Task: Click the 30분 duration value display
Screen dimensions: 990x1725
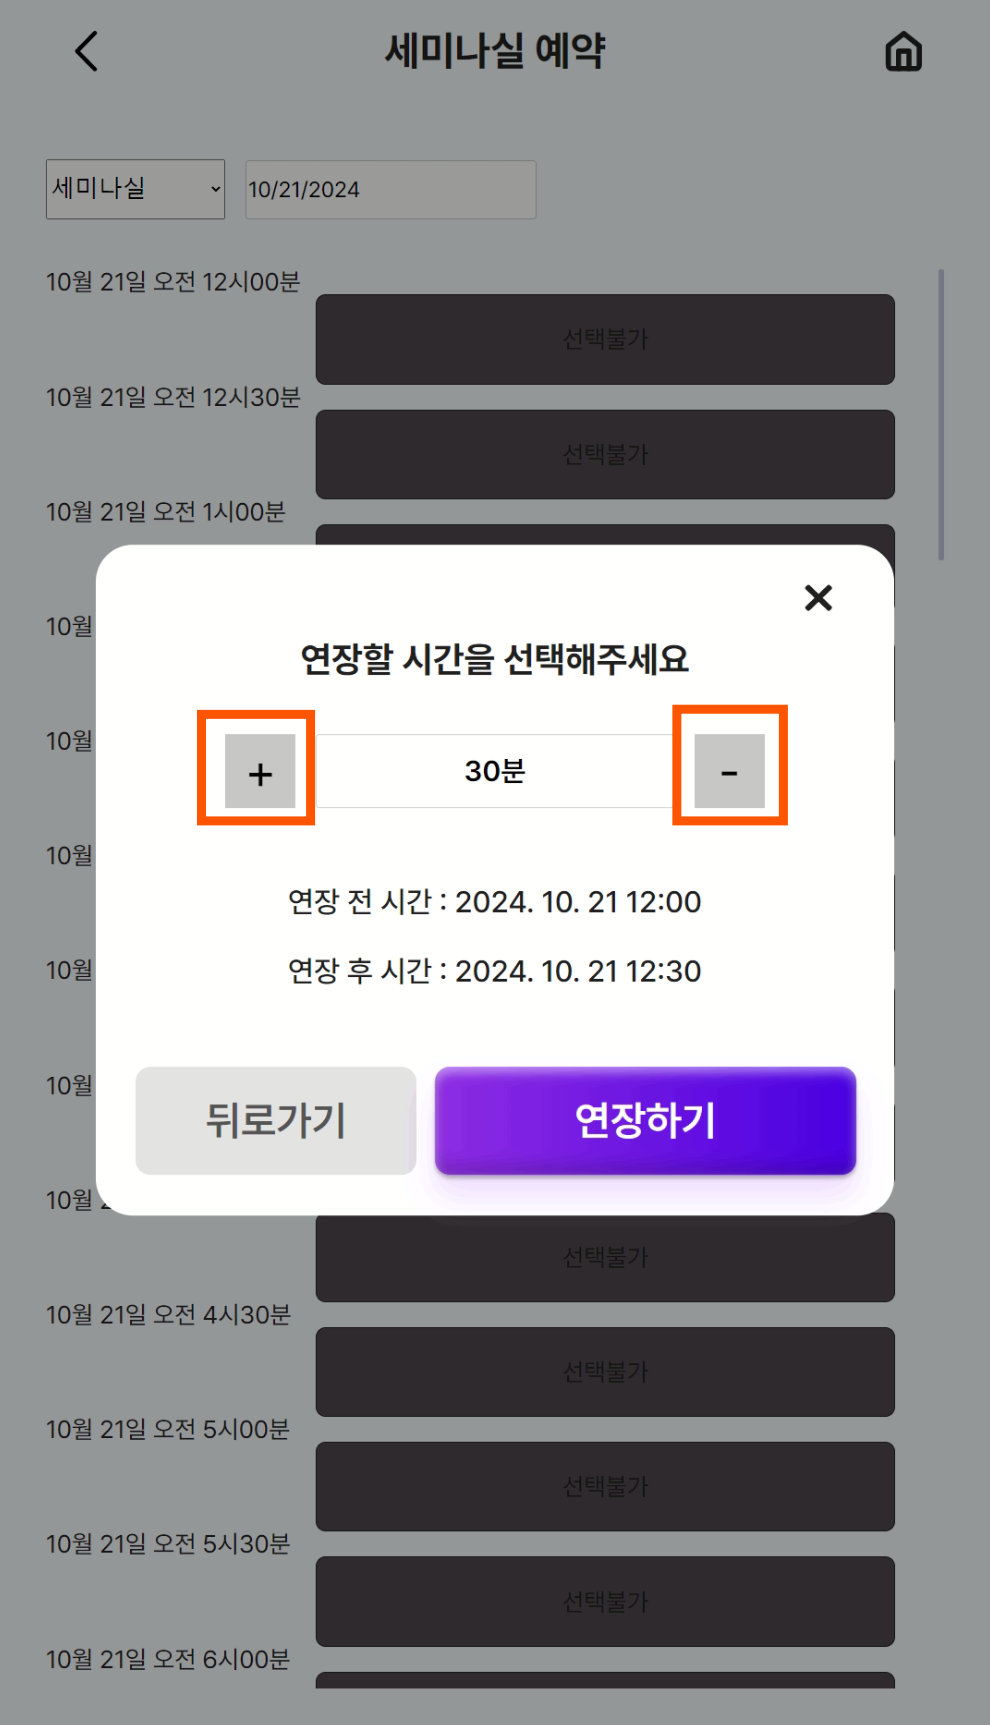Action: coord(495,771)
